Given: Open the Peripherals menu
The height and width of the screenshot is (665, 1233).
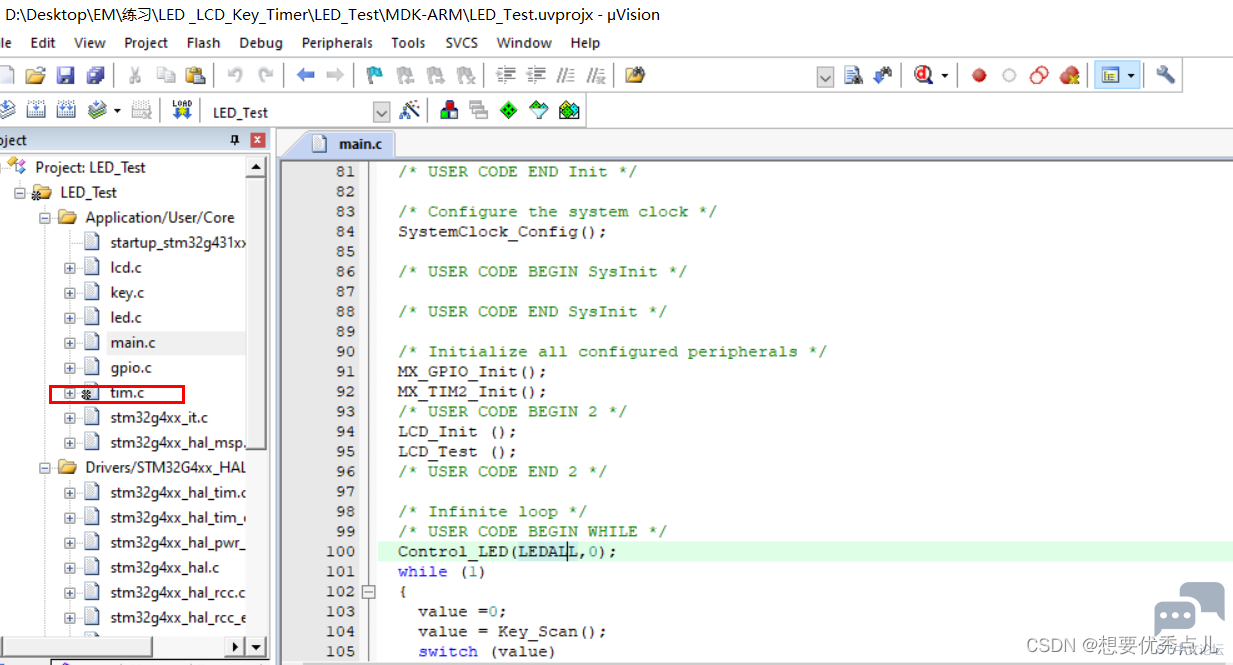Looking at the screenshot, I should point(337,43).
